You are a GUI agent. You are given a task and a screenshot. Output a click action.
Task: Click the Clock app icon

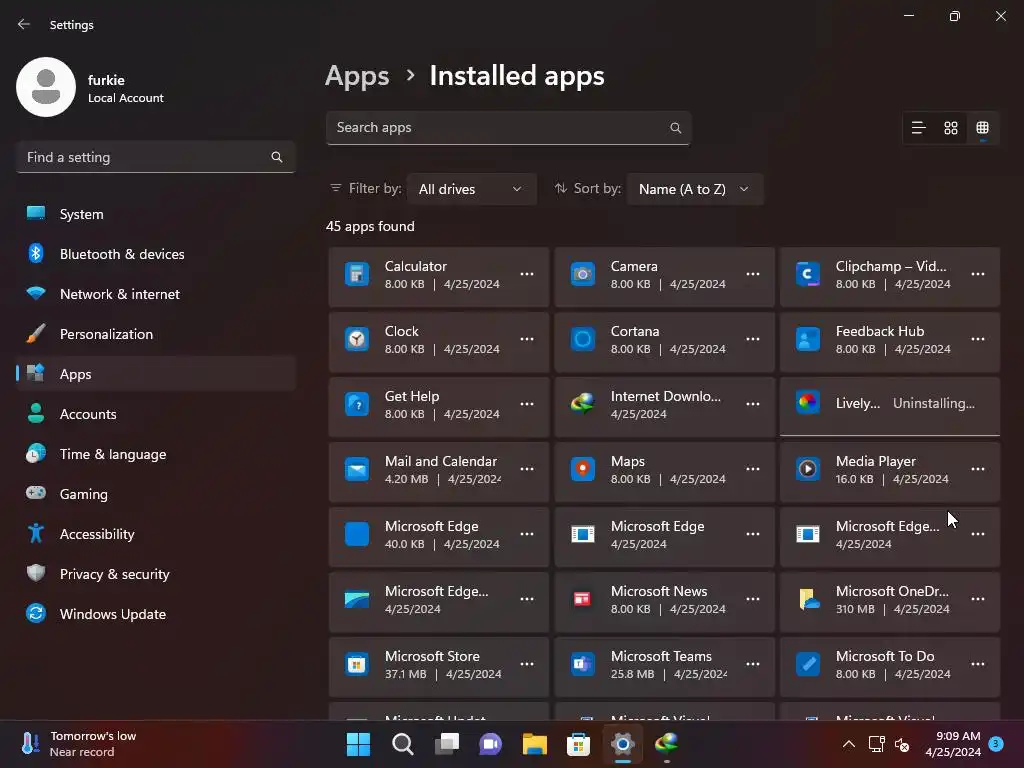pos(357,339)
